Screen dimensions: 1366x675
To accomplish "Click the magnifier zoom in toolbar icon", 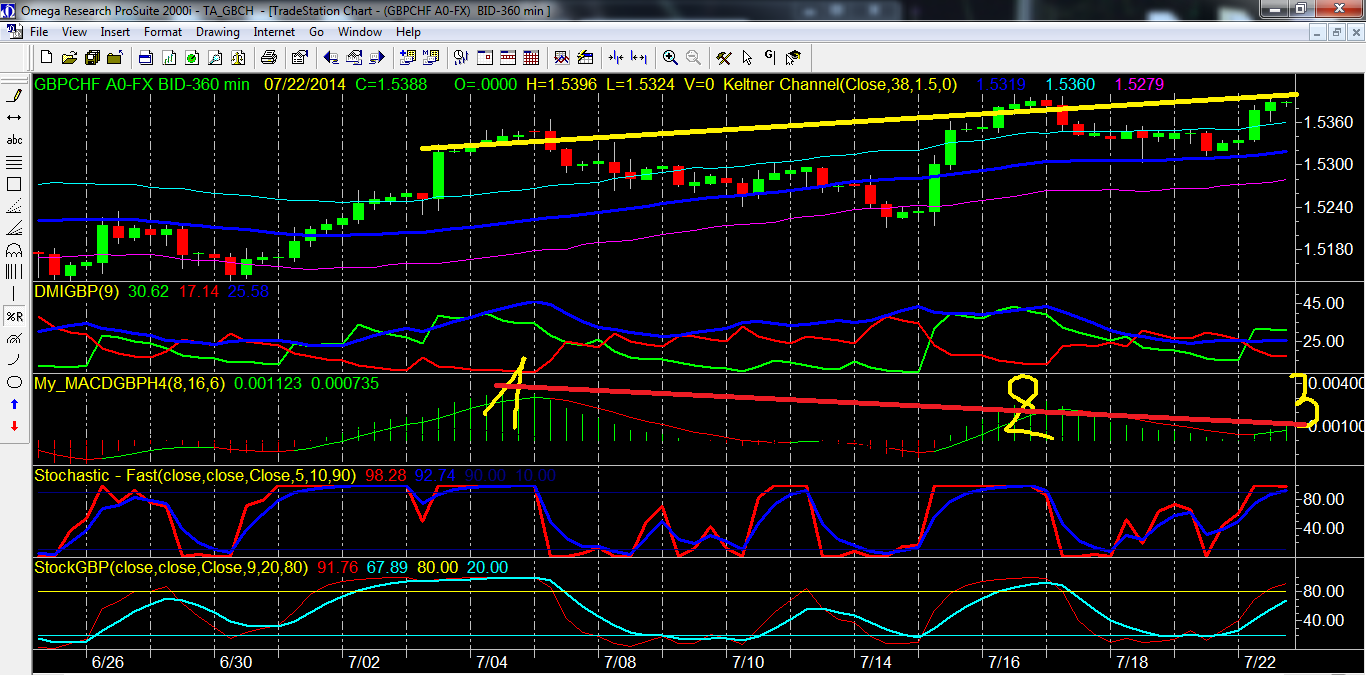I will coord(669,57).
